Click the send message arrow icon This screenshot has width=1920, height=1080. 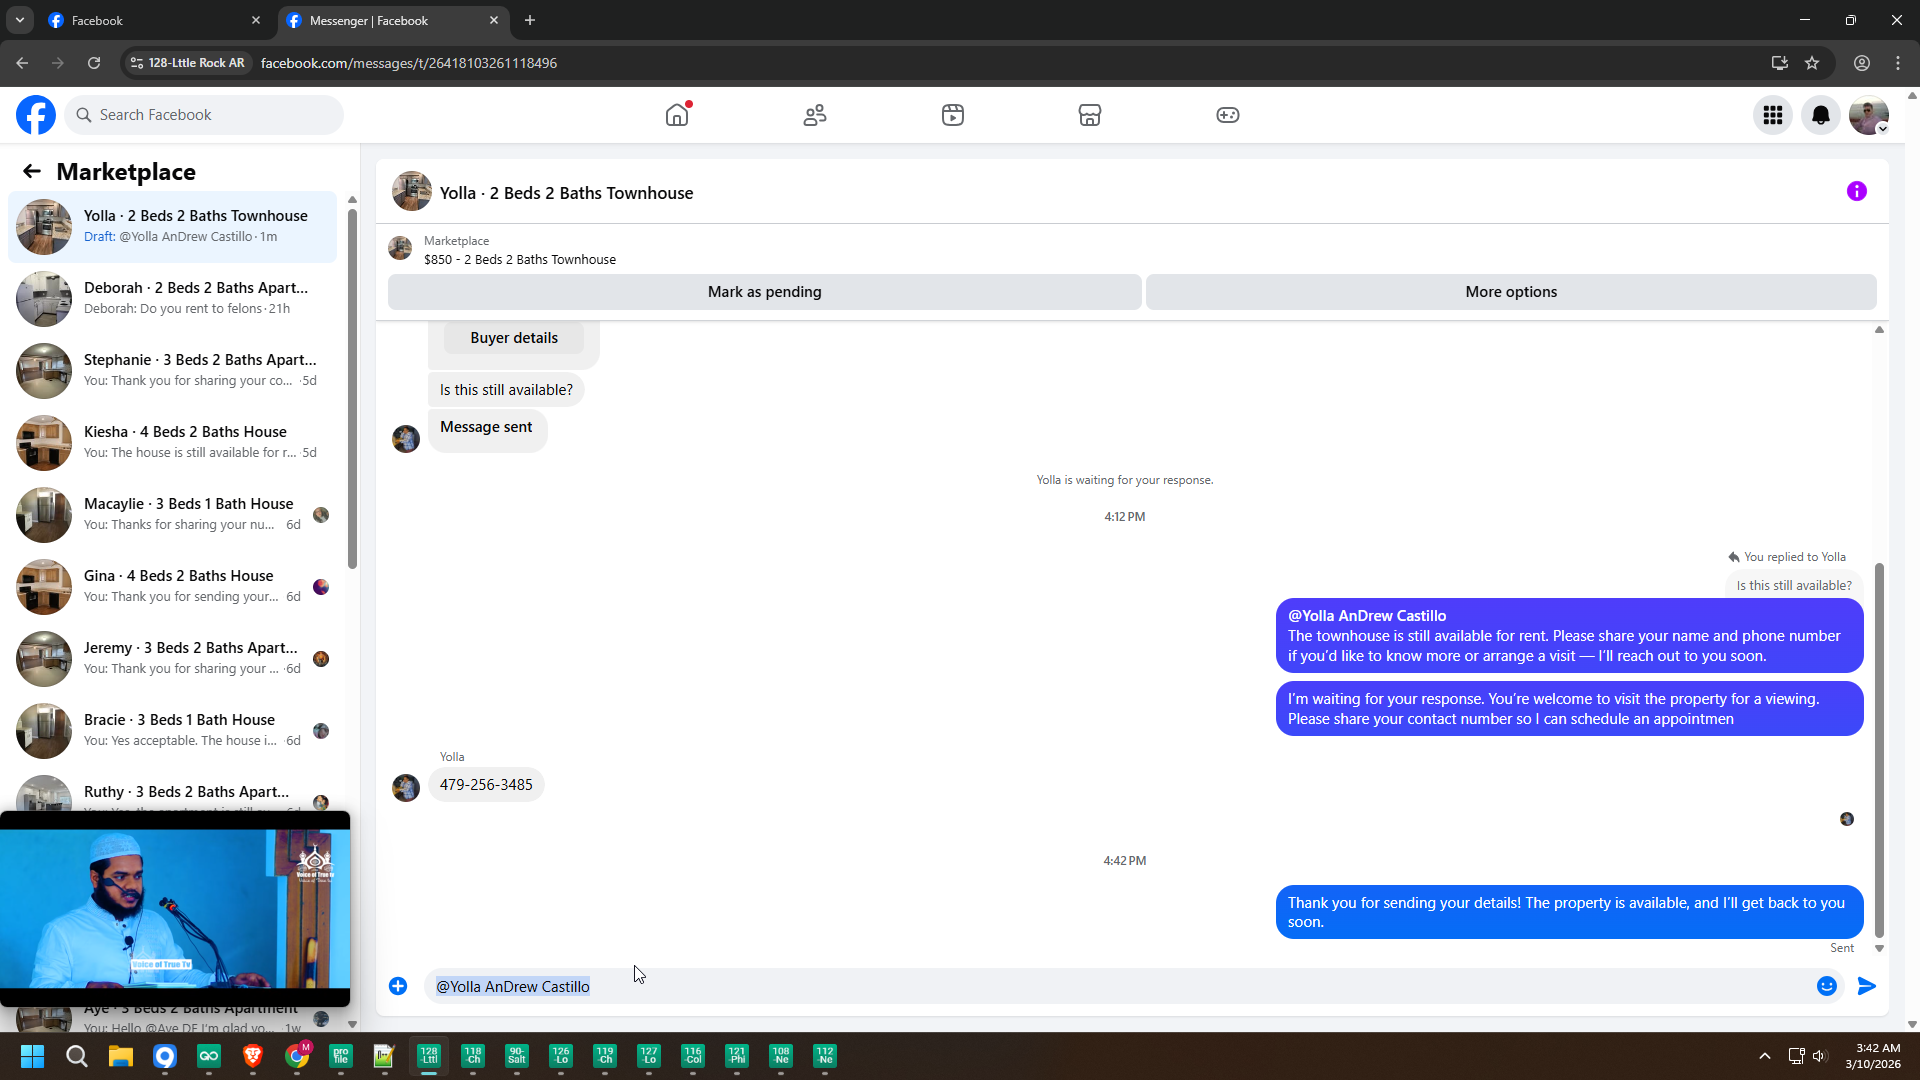(1866, 986)
